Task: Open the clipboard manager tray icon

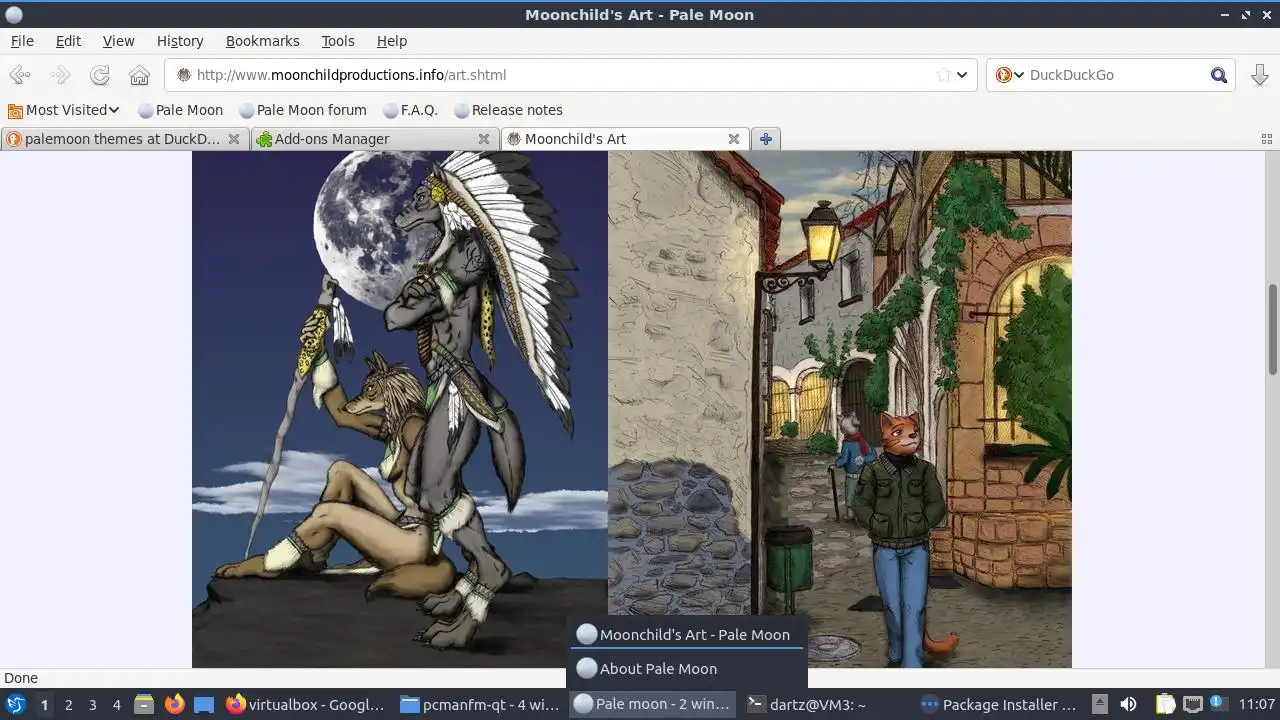Action: [1165, 704]
